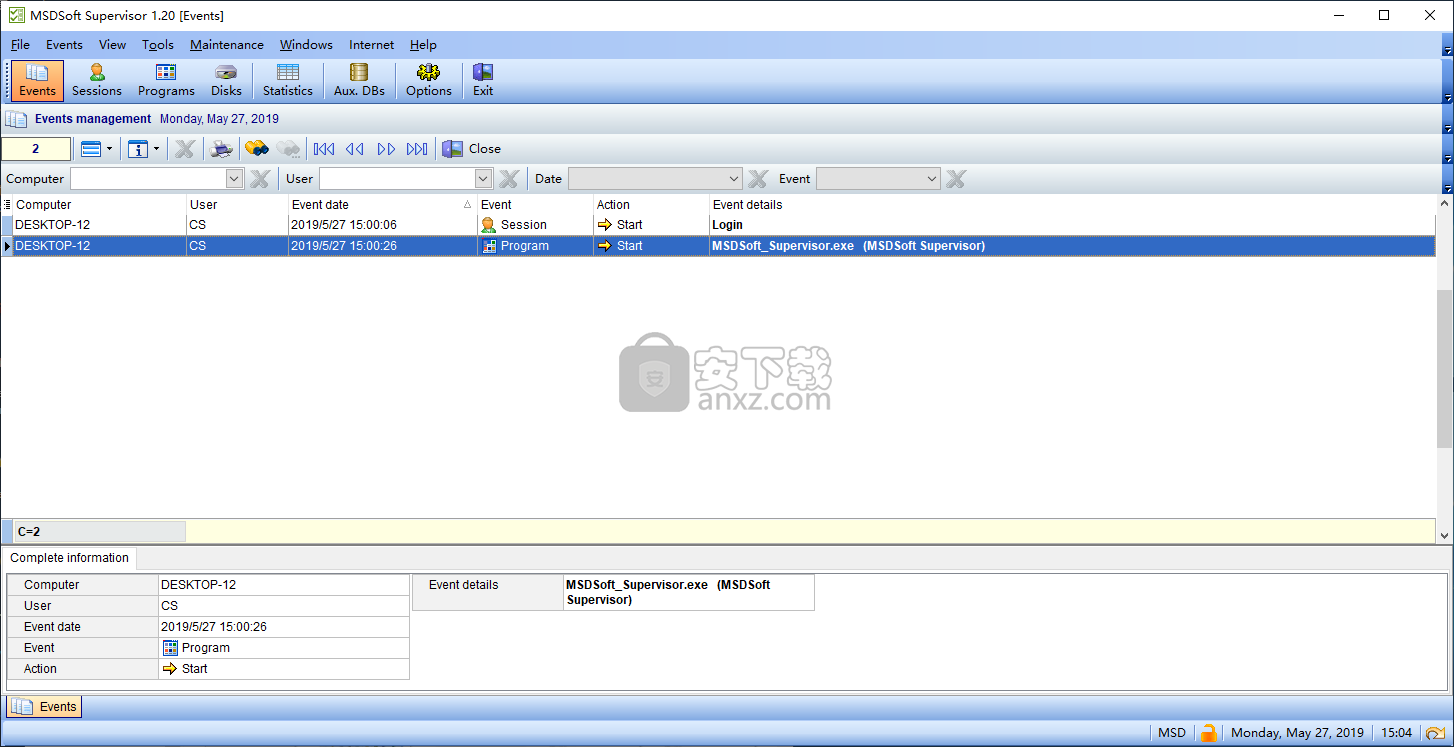Open the Options gear
This screenshot has width=1454, height=747.
point(429,81)
